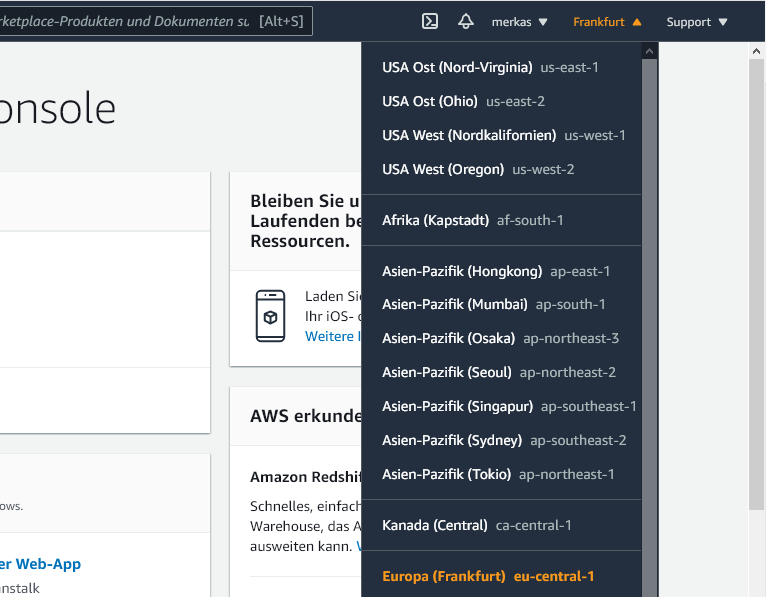766x597 pixels.
Task: Choose USA West (Nordkalifornien) us-west-1
Action: click(503, 136)
